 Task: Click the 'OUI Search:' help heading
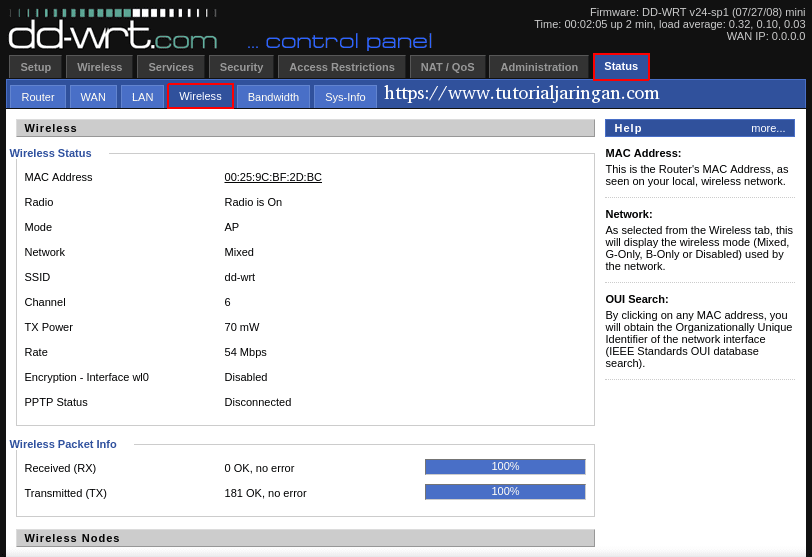tap(637, 299)
